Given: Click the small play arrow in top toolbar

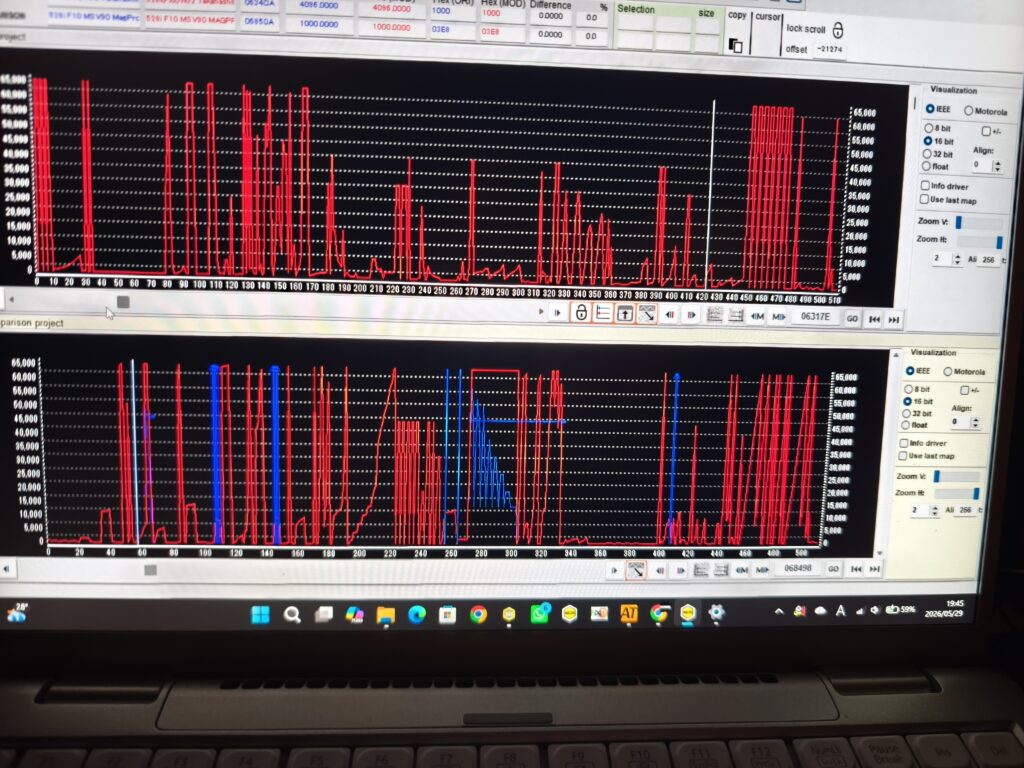Looking at the screenshot, I should (541, 312).
